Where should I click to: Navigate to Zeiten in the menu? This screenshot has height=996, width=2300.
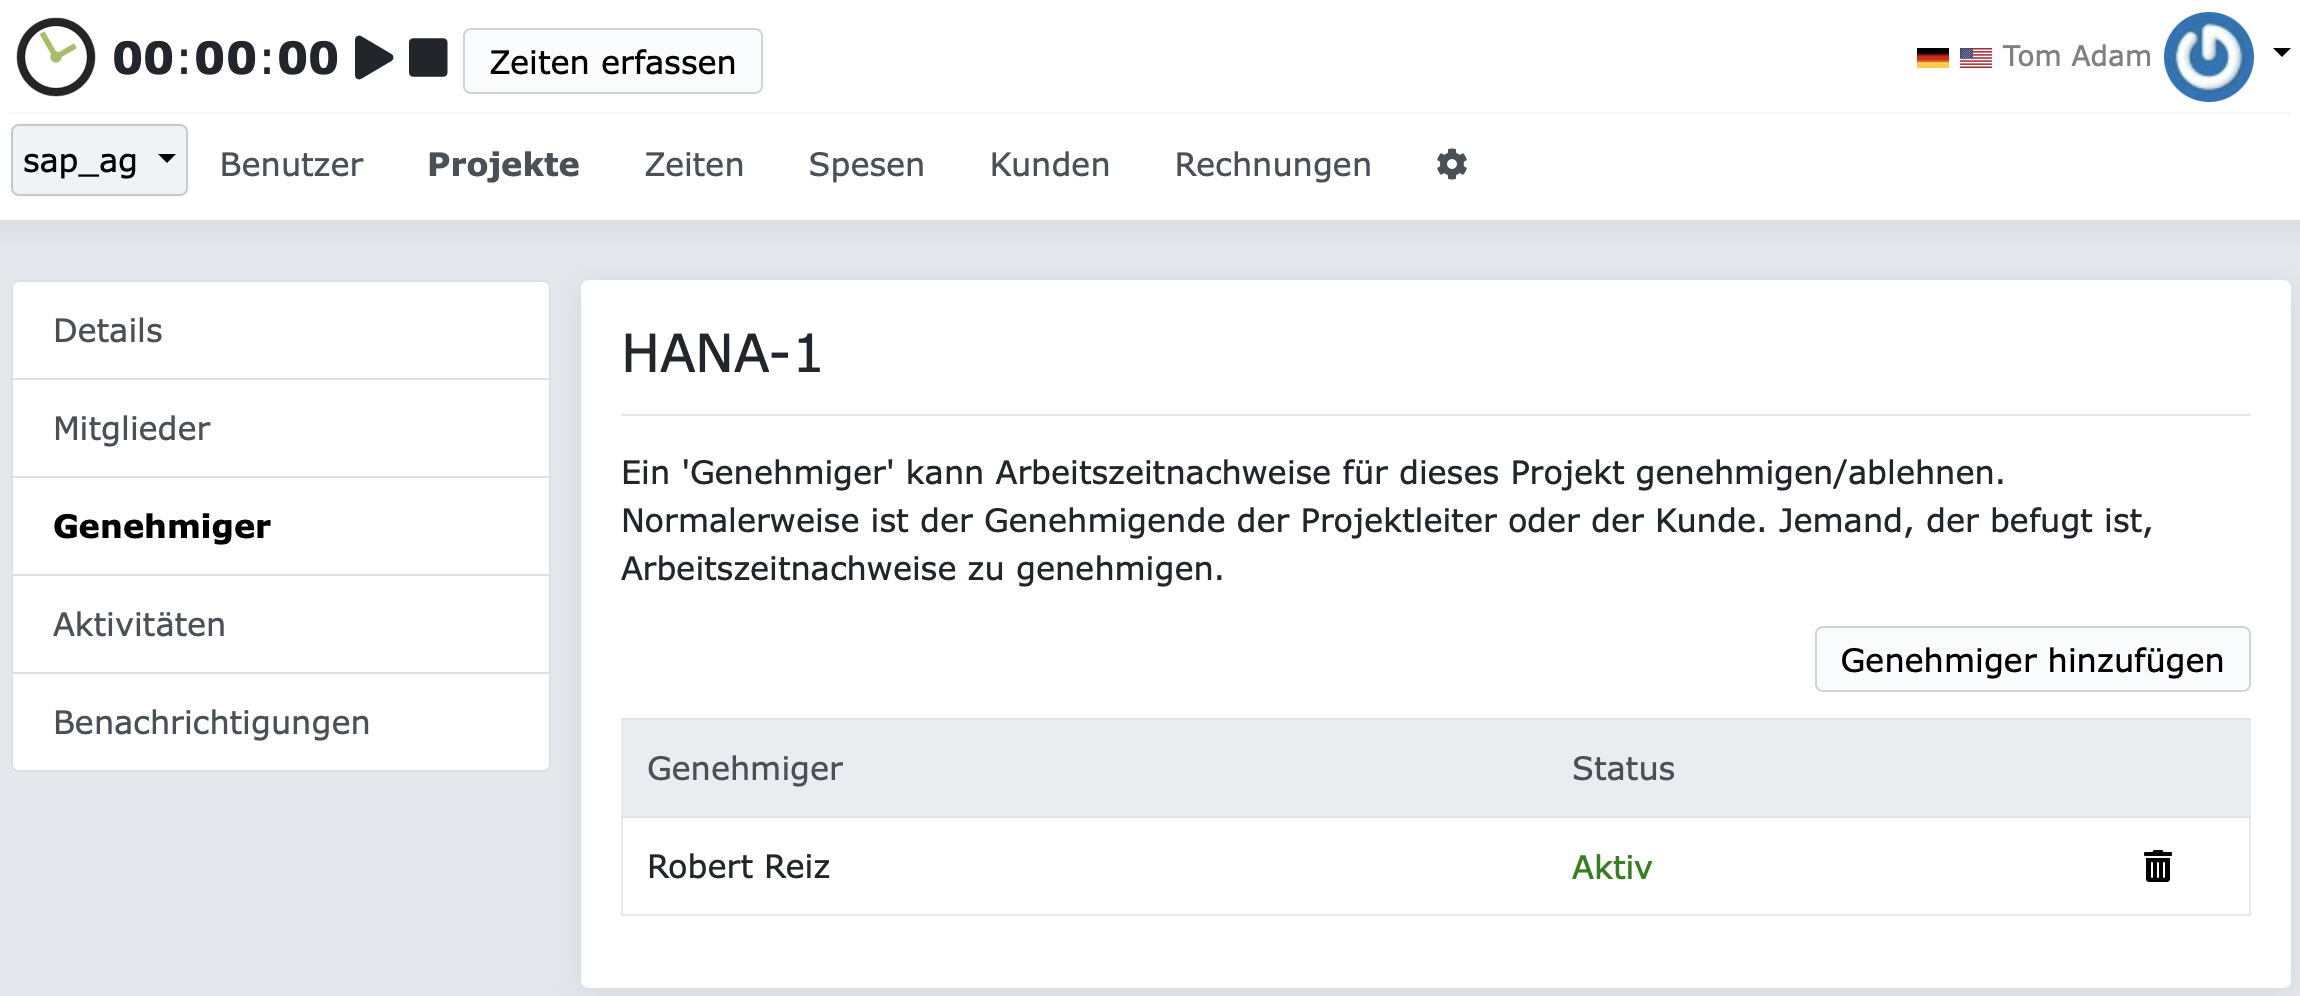click(x=694, y=164)
